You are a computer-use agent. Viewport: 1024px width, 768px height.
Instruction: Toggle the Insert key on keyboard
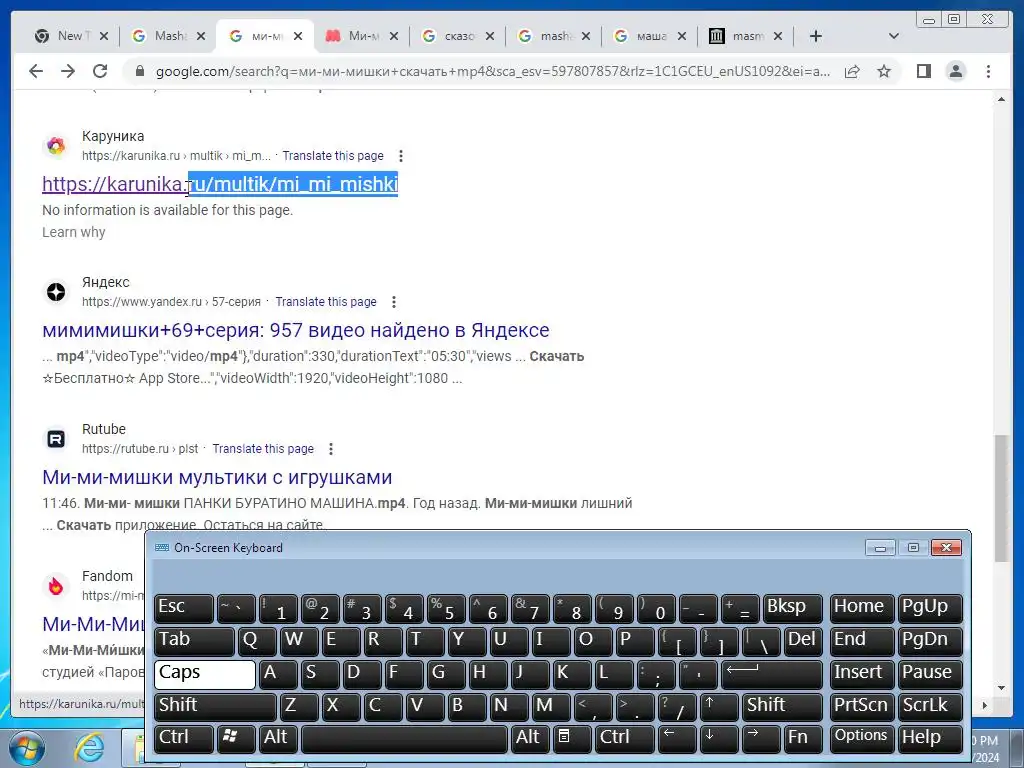(x=862, y=675)
